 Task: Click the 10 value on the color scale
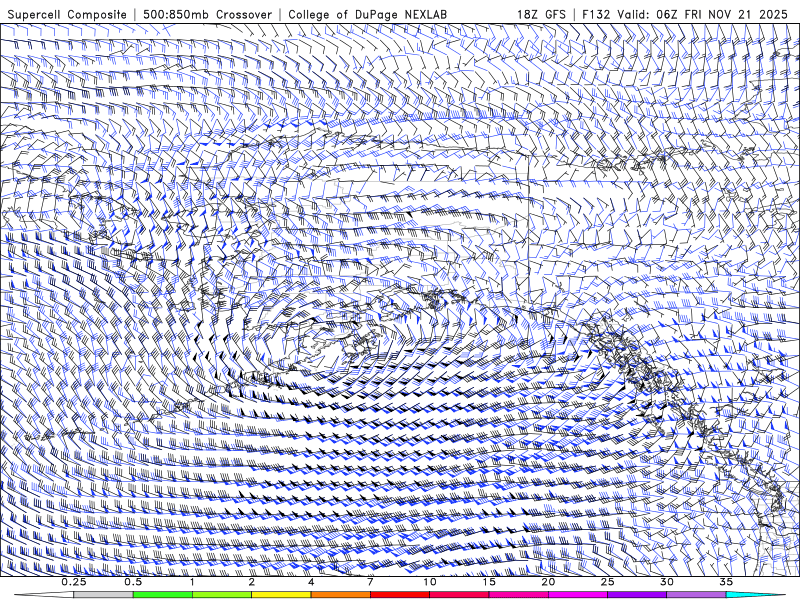[x=430, y=582]
